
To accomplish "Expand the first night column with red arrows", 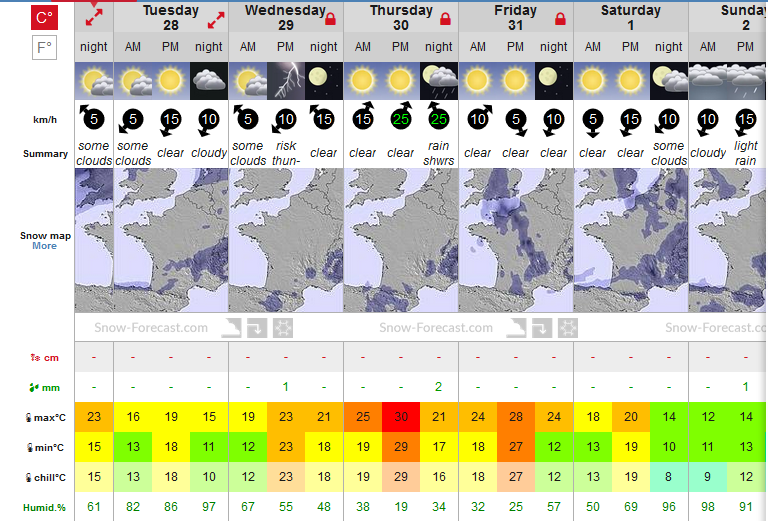I will [94, 17].
